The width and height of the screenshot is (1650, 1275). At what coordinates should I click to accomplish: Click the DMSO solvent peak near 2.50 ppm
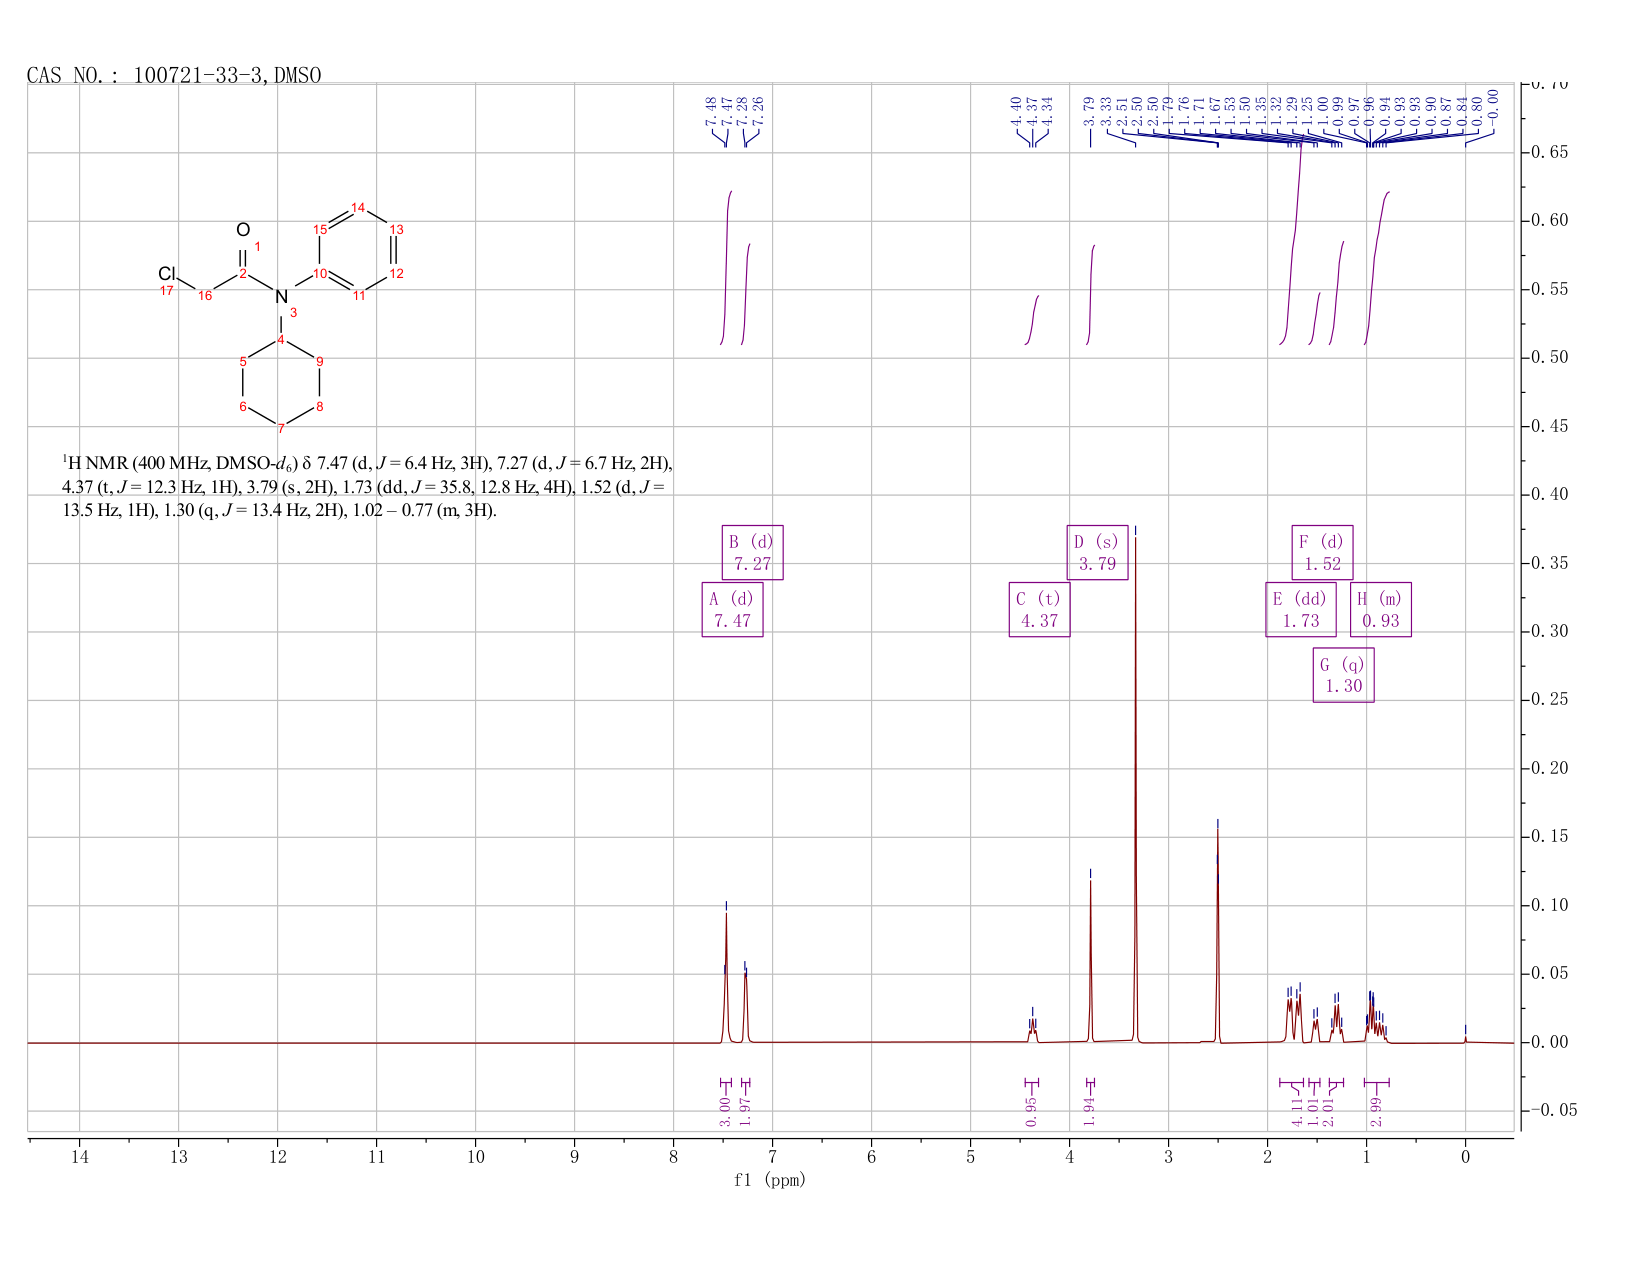1217,935
